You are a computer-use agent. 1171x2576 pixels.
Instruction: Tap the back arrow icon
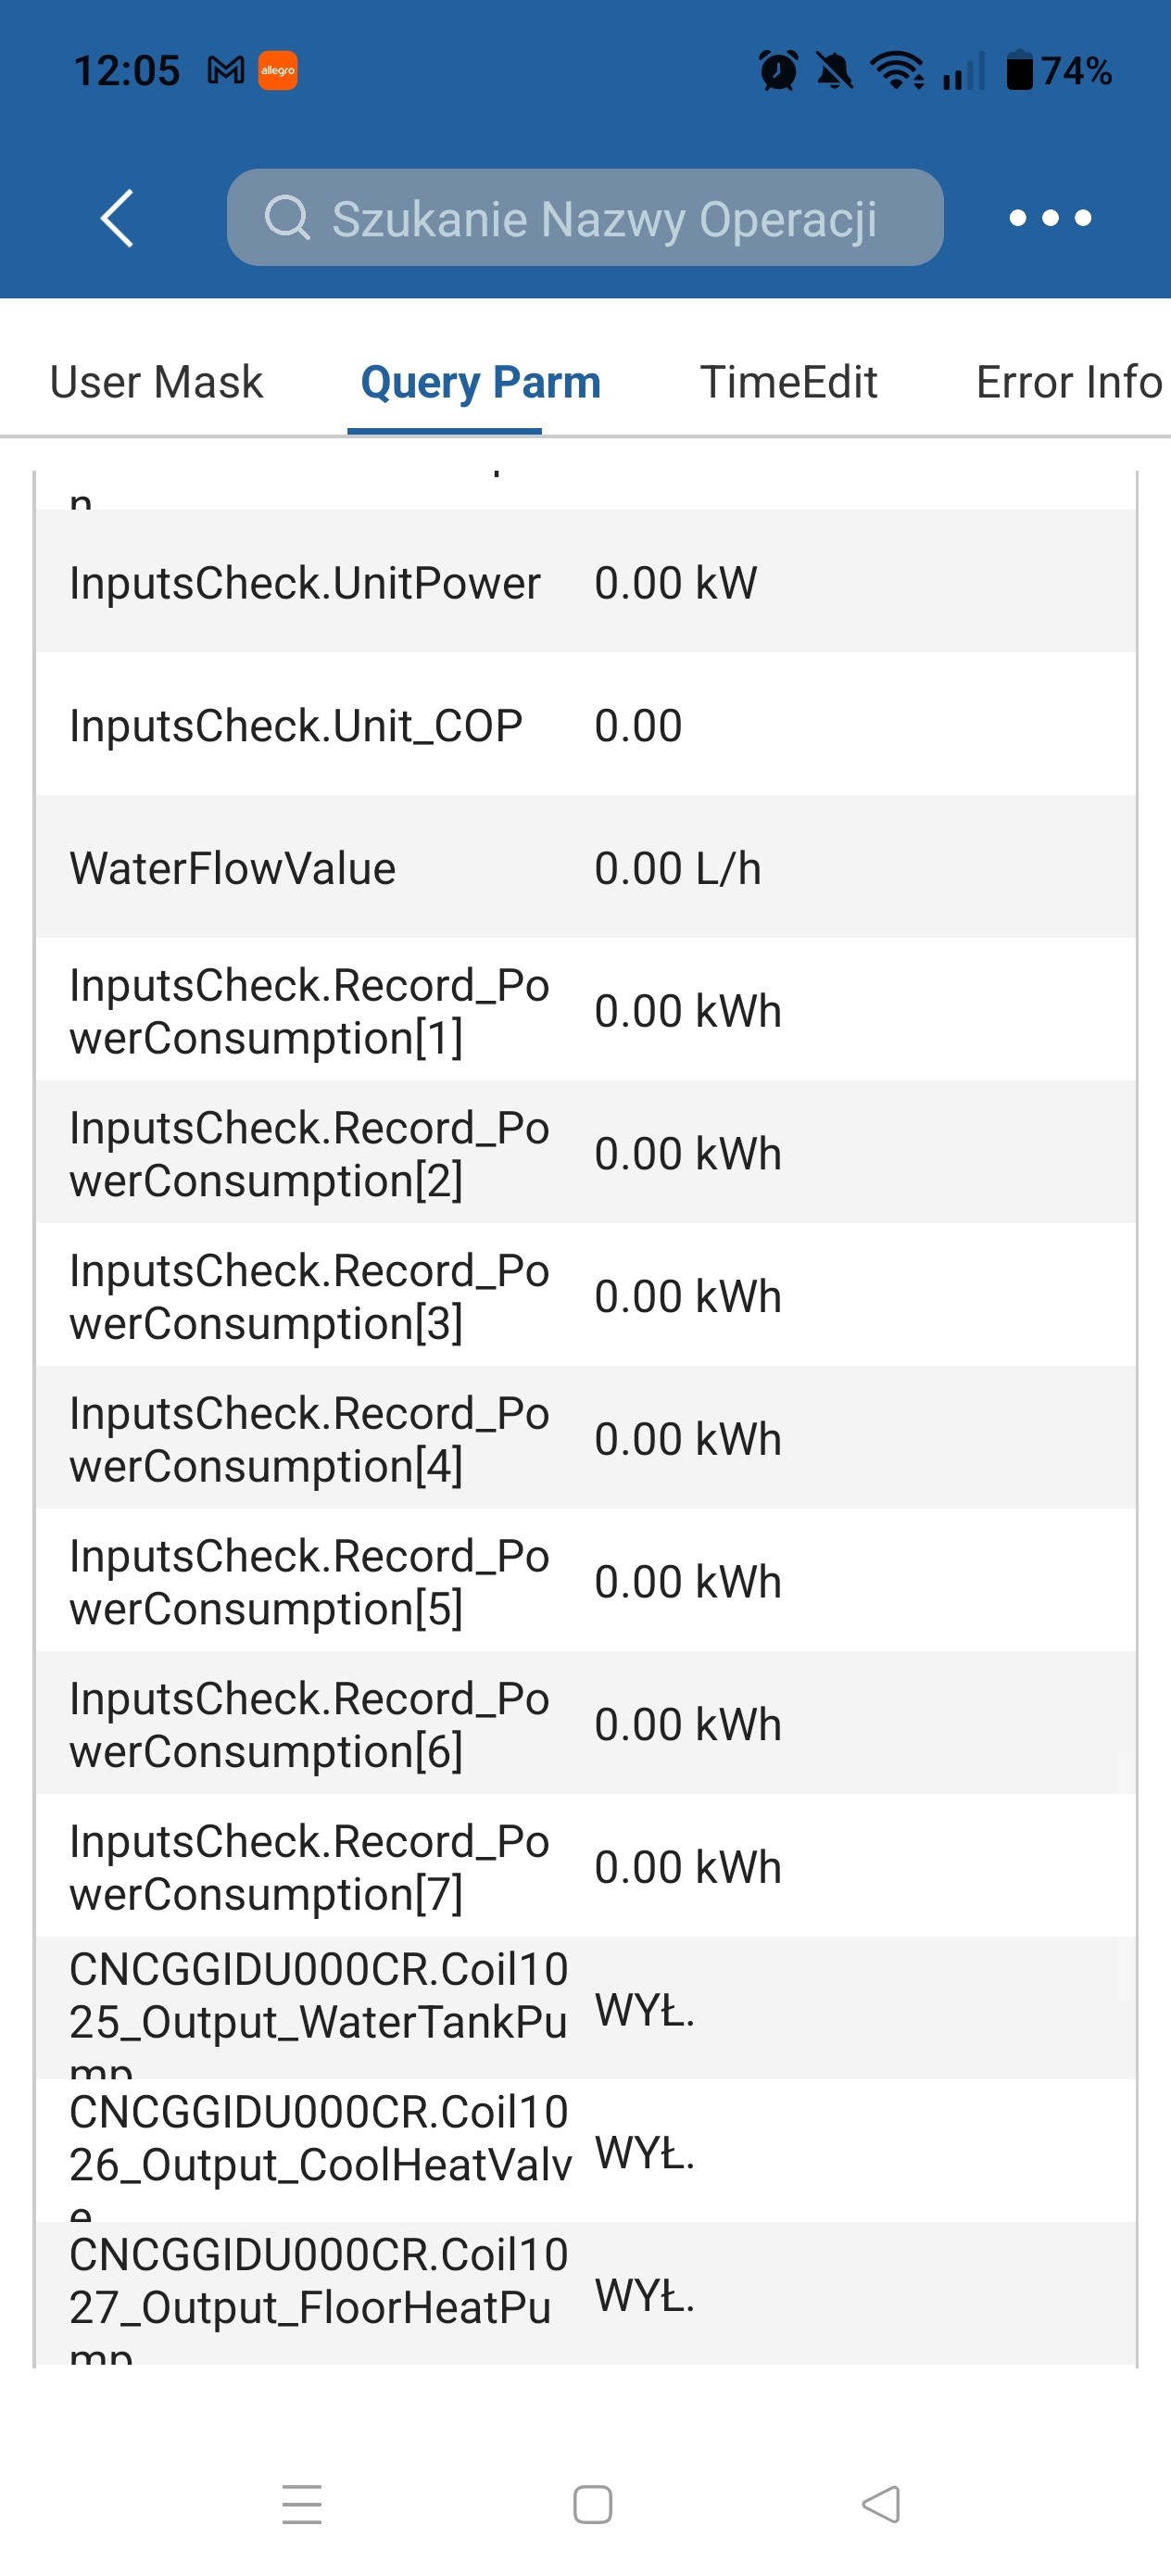tap(117, 217)
